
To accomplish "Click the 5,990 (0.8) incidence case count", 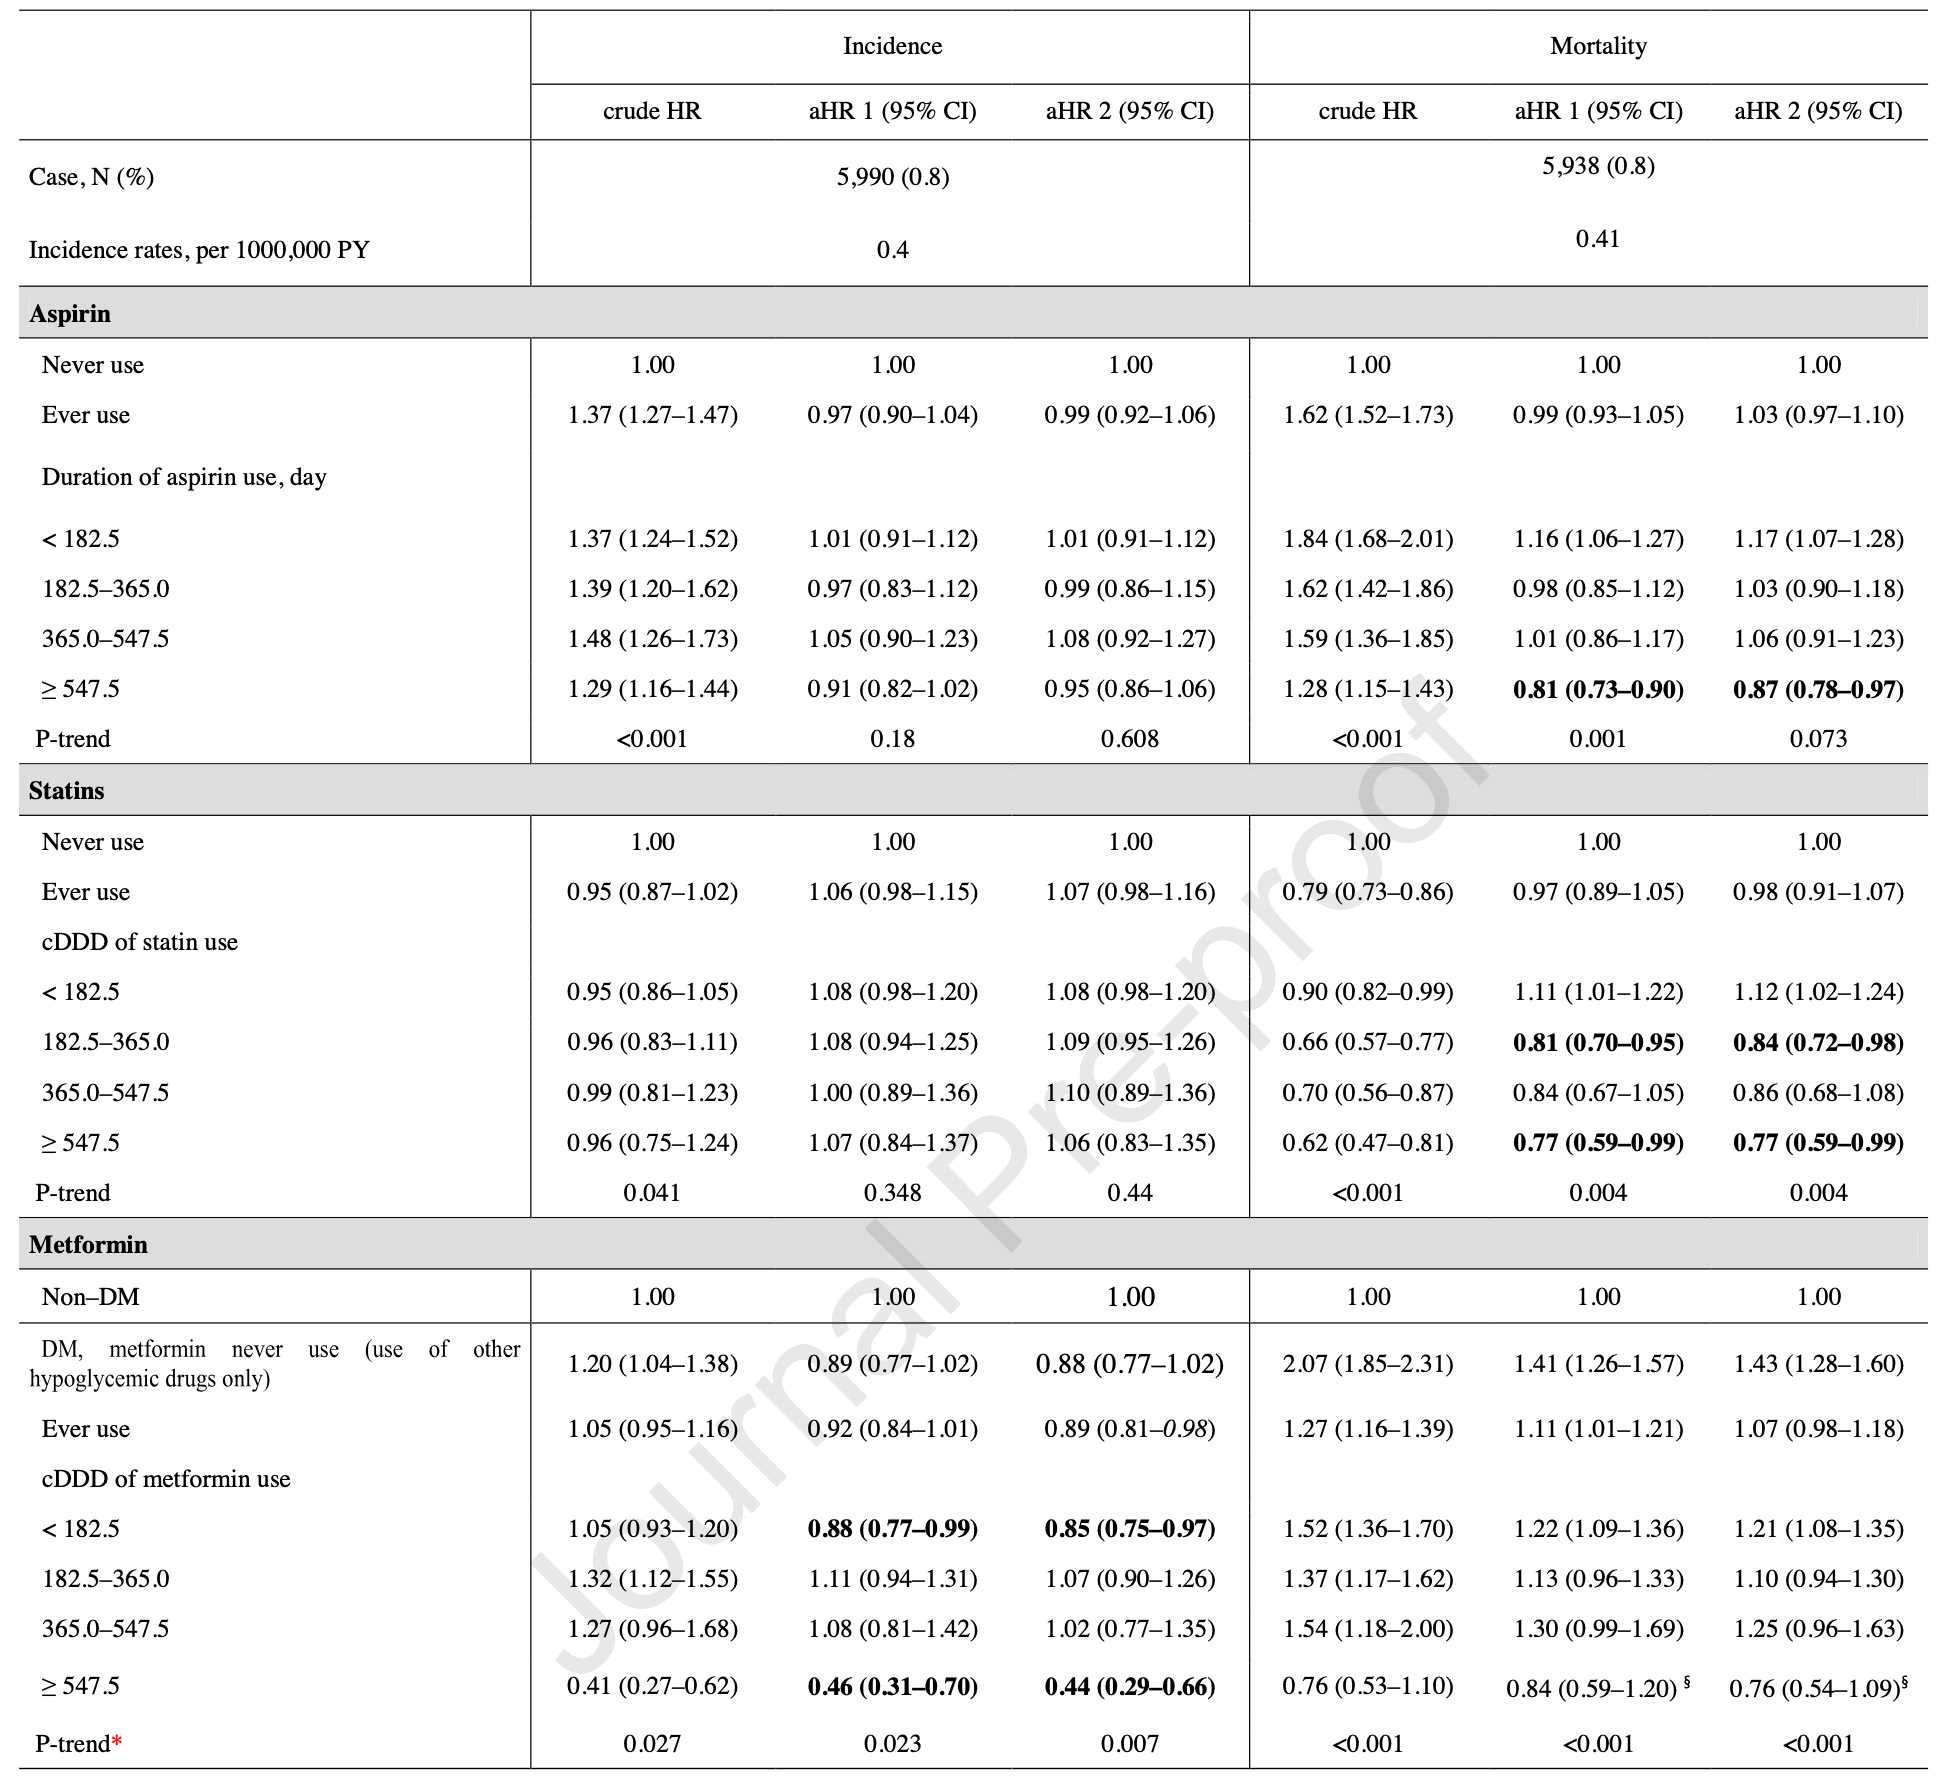I will 892,177.
